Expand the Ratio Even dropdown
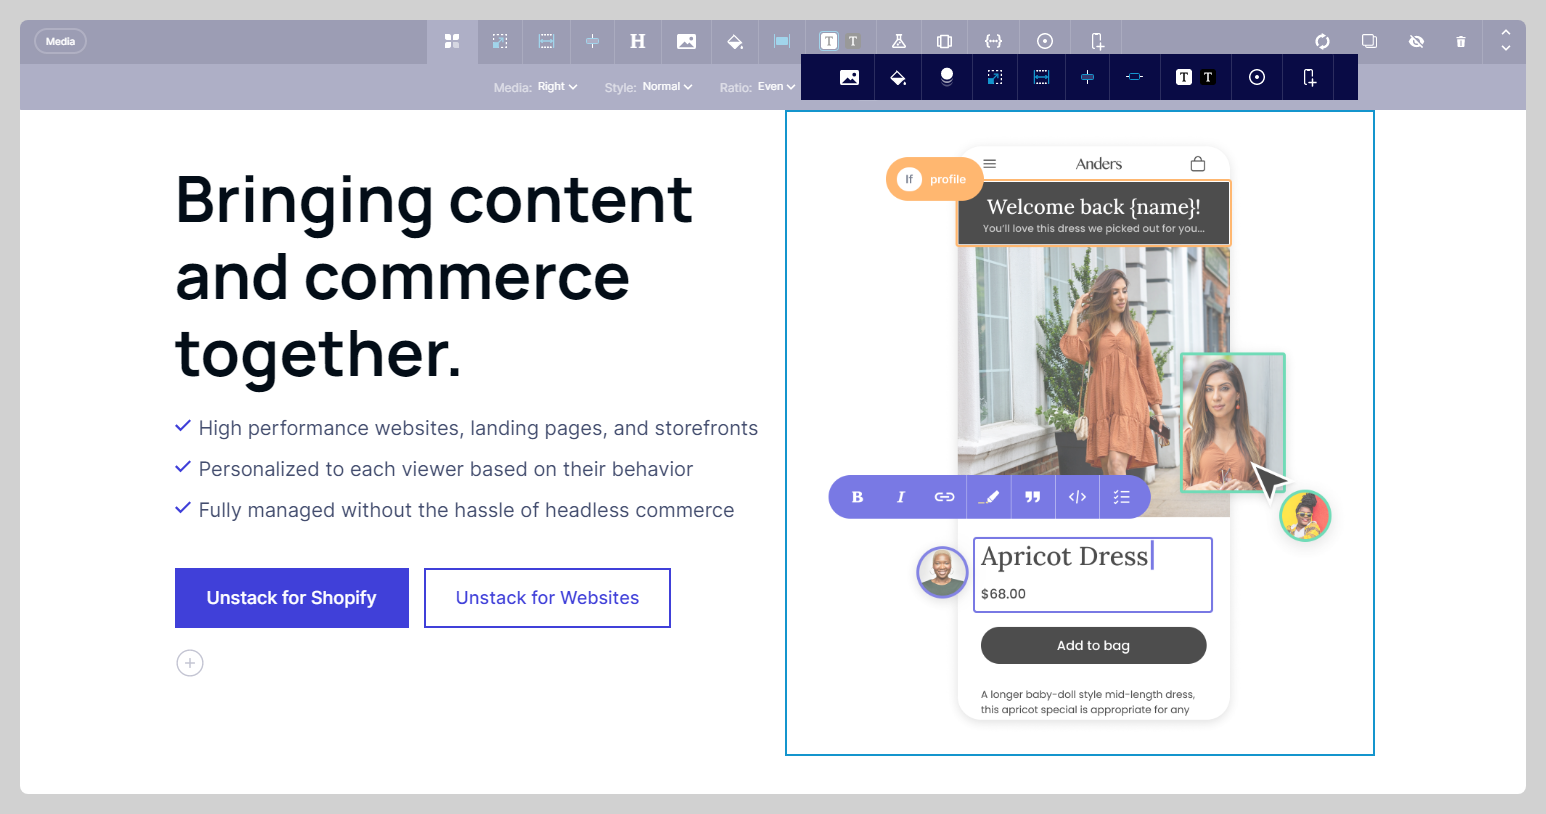This screenshot has width=1546, height=814. (x=776, y=87)
